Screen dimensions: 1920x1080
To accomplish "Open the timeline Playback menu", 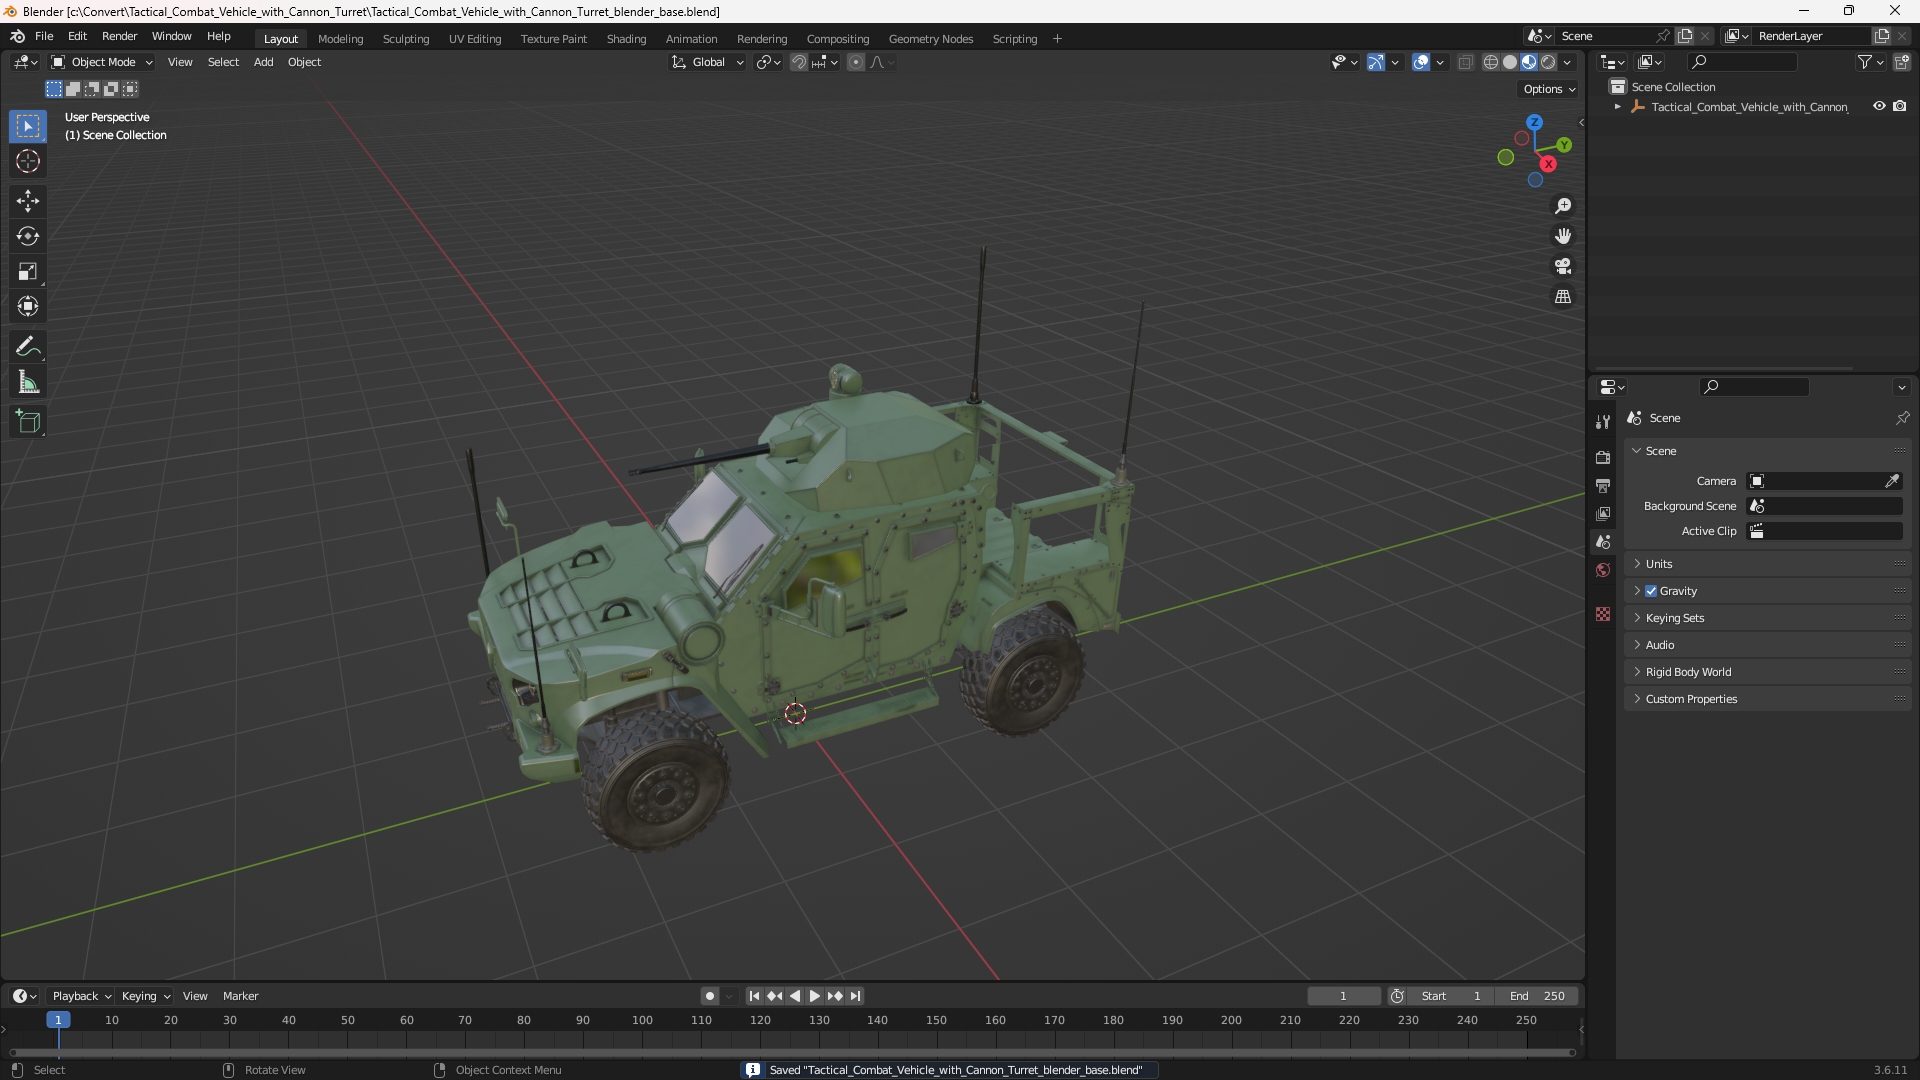I will click(81, 996).
